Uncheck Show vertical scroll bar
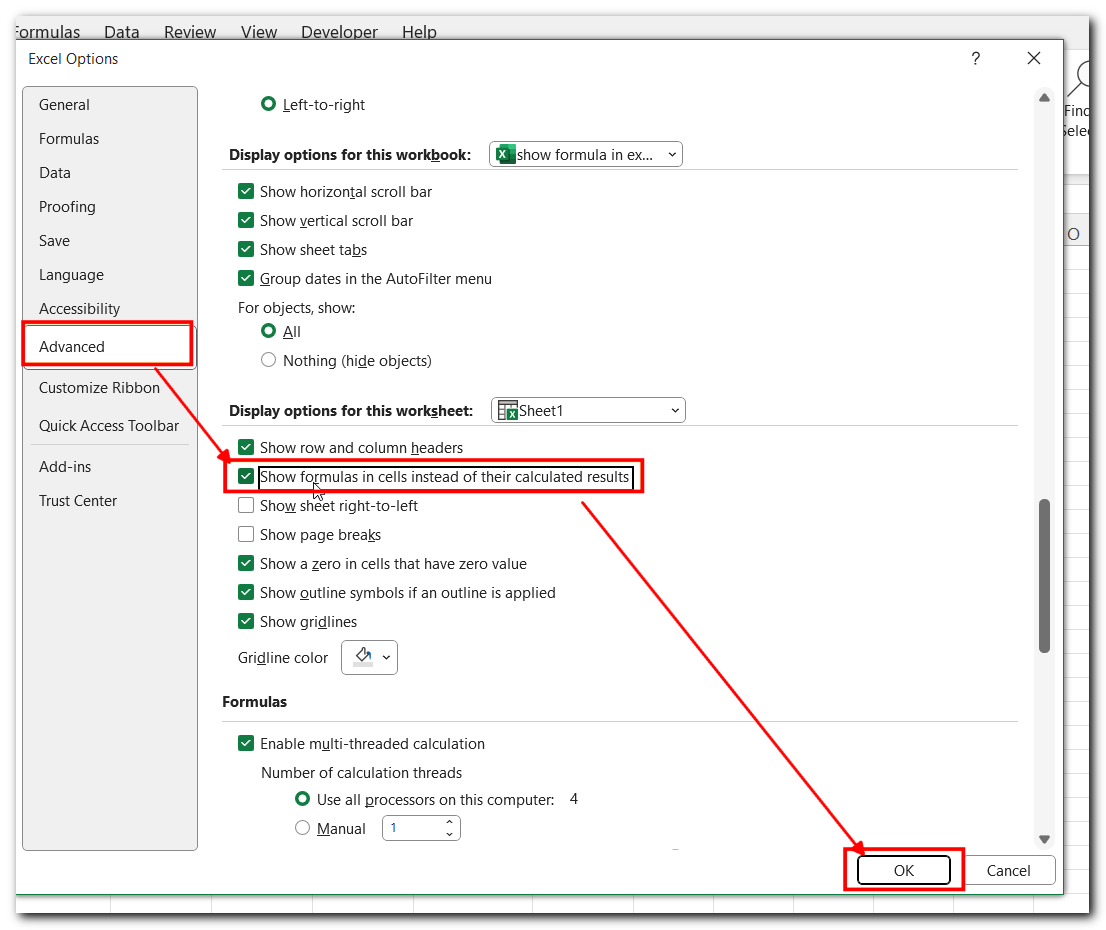The image size is (1106, 930). point(245,220)
